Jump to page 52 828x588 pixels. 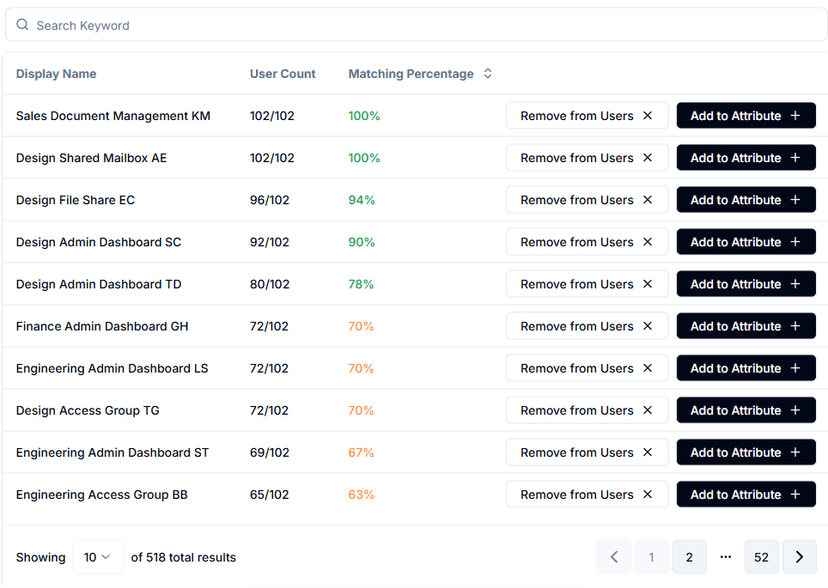(761, 557)
